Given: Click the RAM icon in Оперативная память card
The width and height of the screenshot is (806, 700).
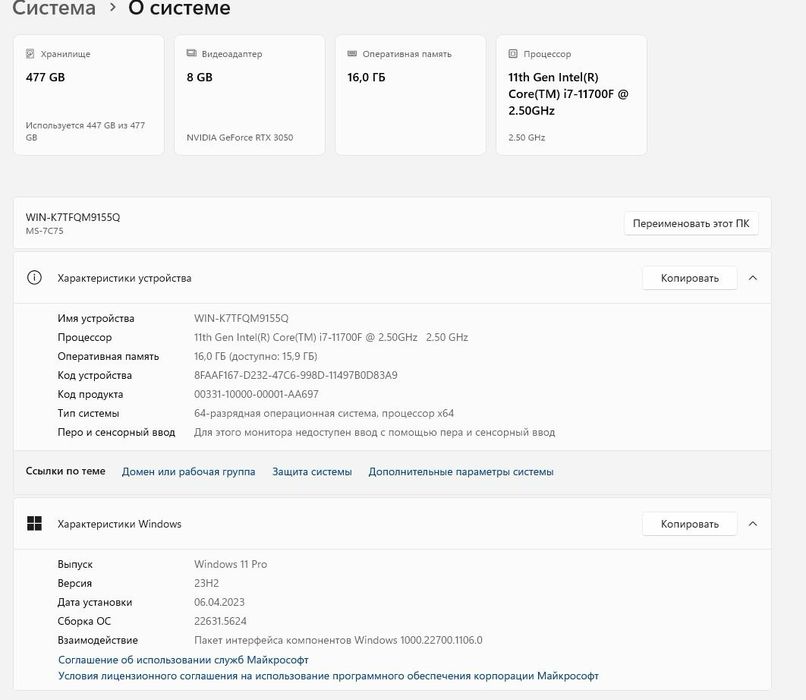Looking at the screenshot, I should (352, 54).
